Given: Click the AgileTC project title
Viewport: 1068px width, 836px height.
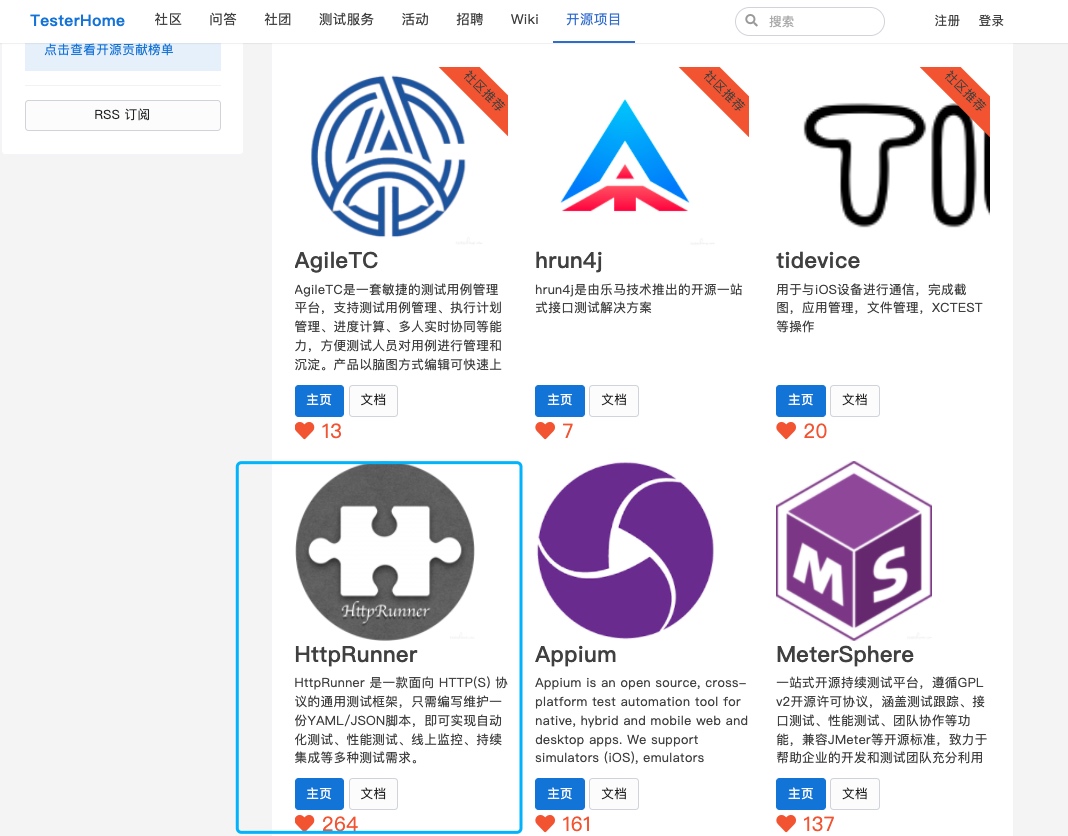Looking at the screenshot, I should [x=336, y=260].
